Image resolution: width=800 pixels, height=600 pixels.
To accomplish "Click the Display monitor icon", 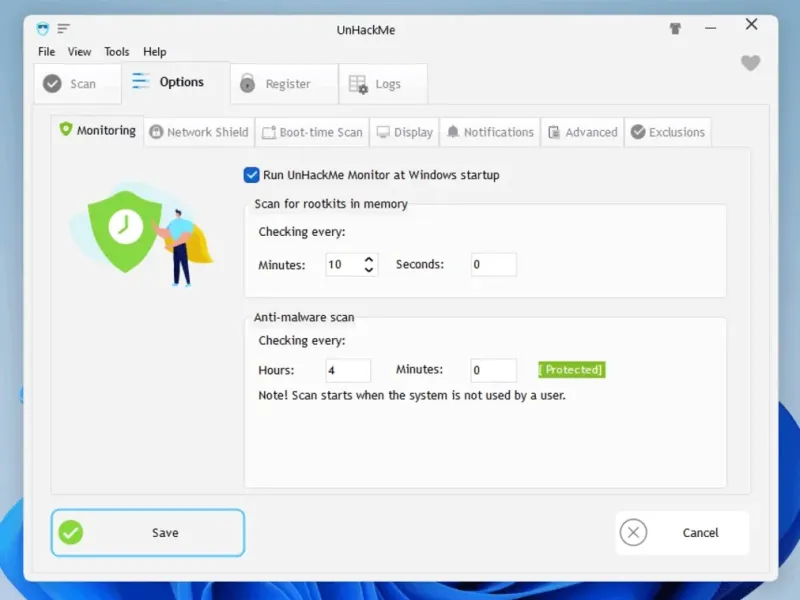I will (383, 132).
